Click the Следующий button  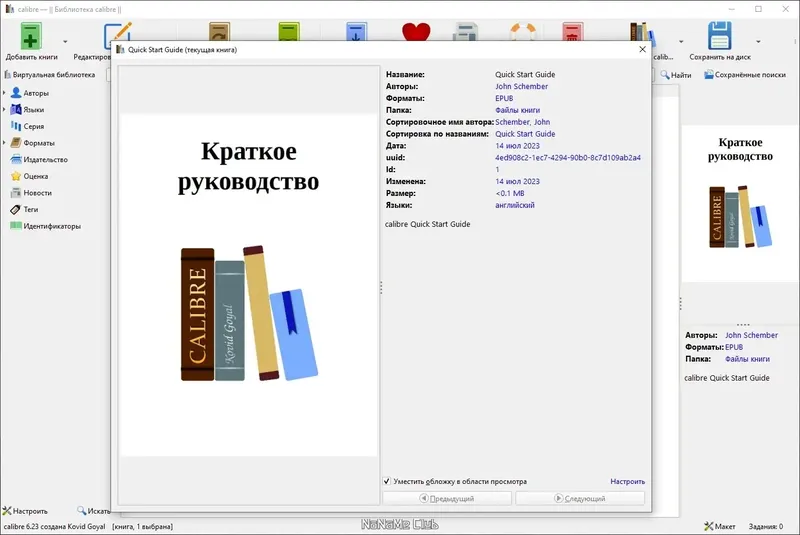[580, 498]
